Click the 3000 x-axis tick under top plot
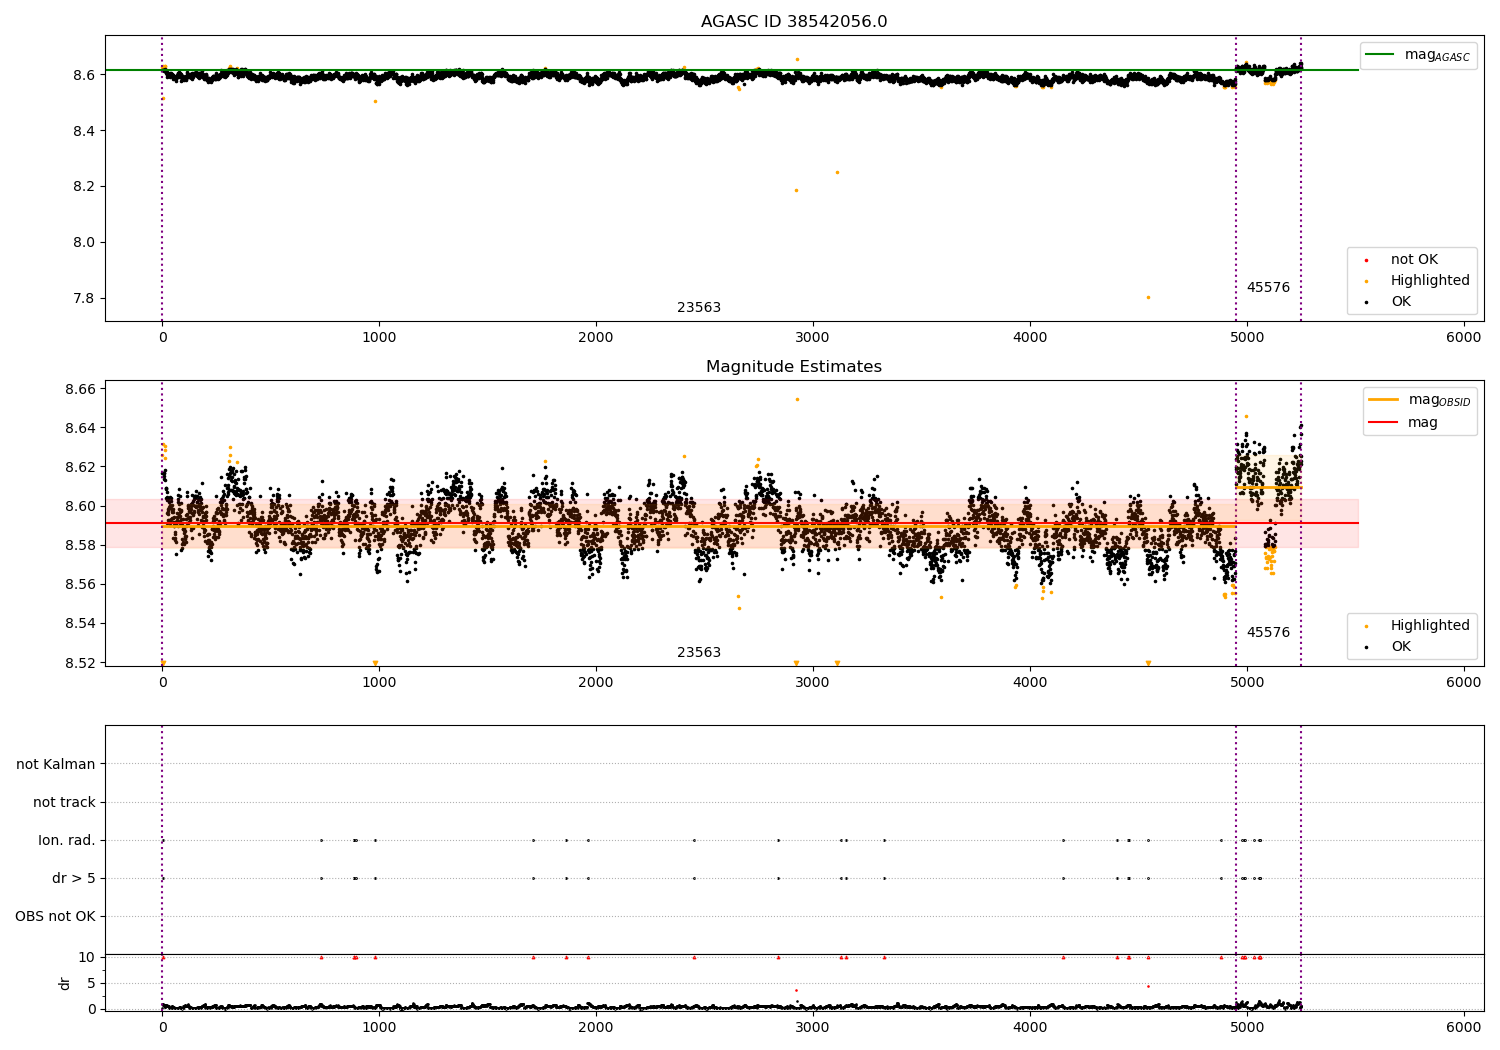Viewport: 1500px width, 1050px height. 813,338
